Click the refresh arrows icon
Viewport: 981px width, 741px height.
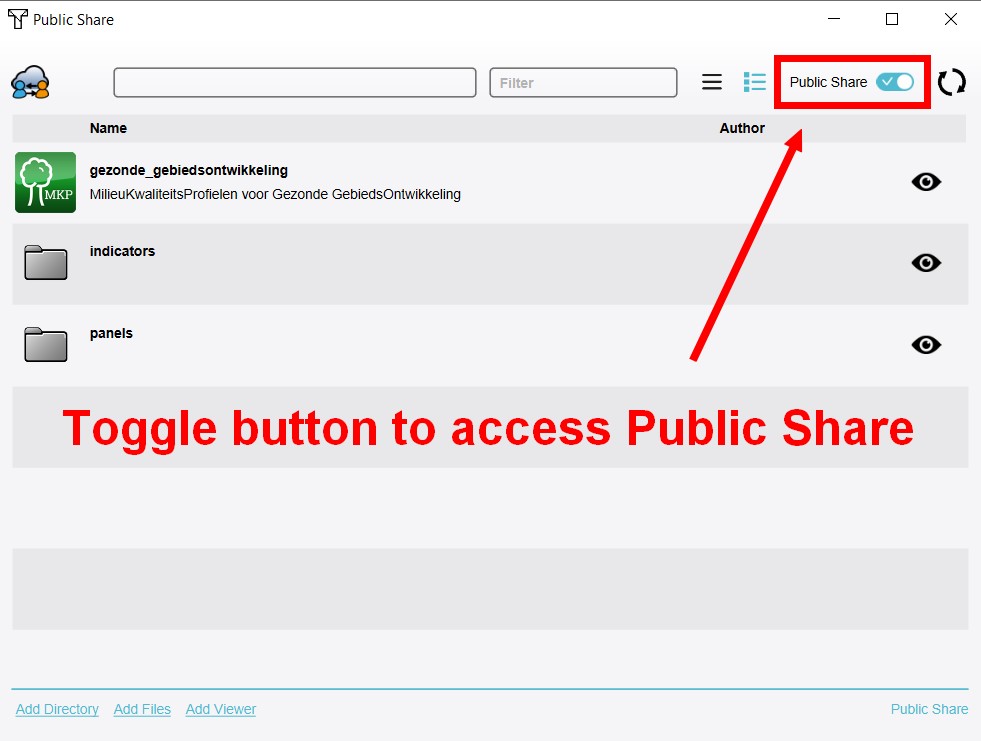pyautogui.click(x=952, y=82)
